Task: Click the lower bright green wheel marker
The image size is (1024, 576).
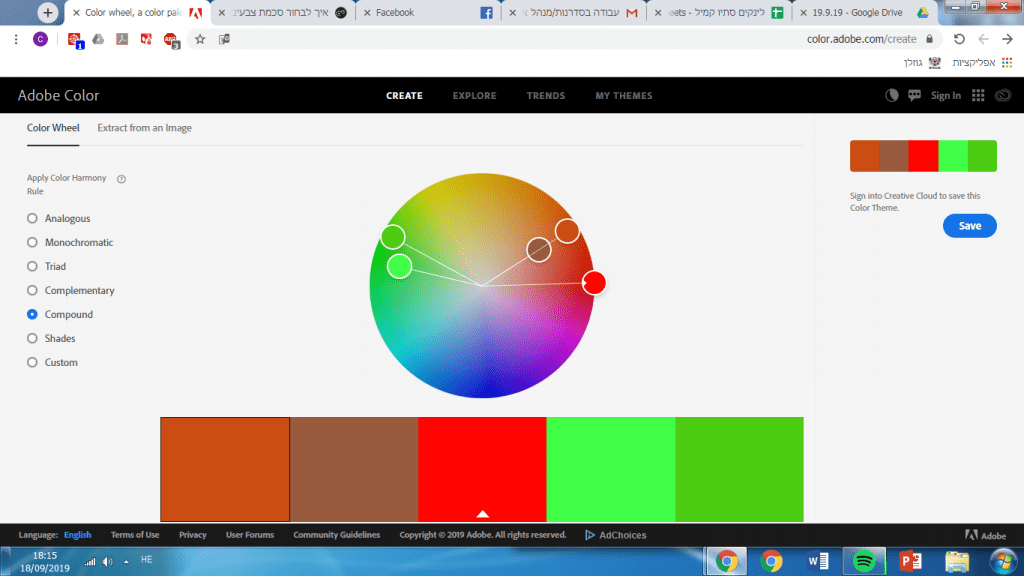Action: click(x=399, y=266)
